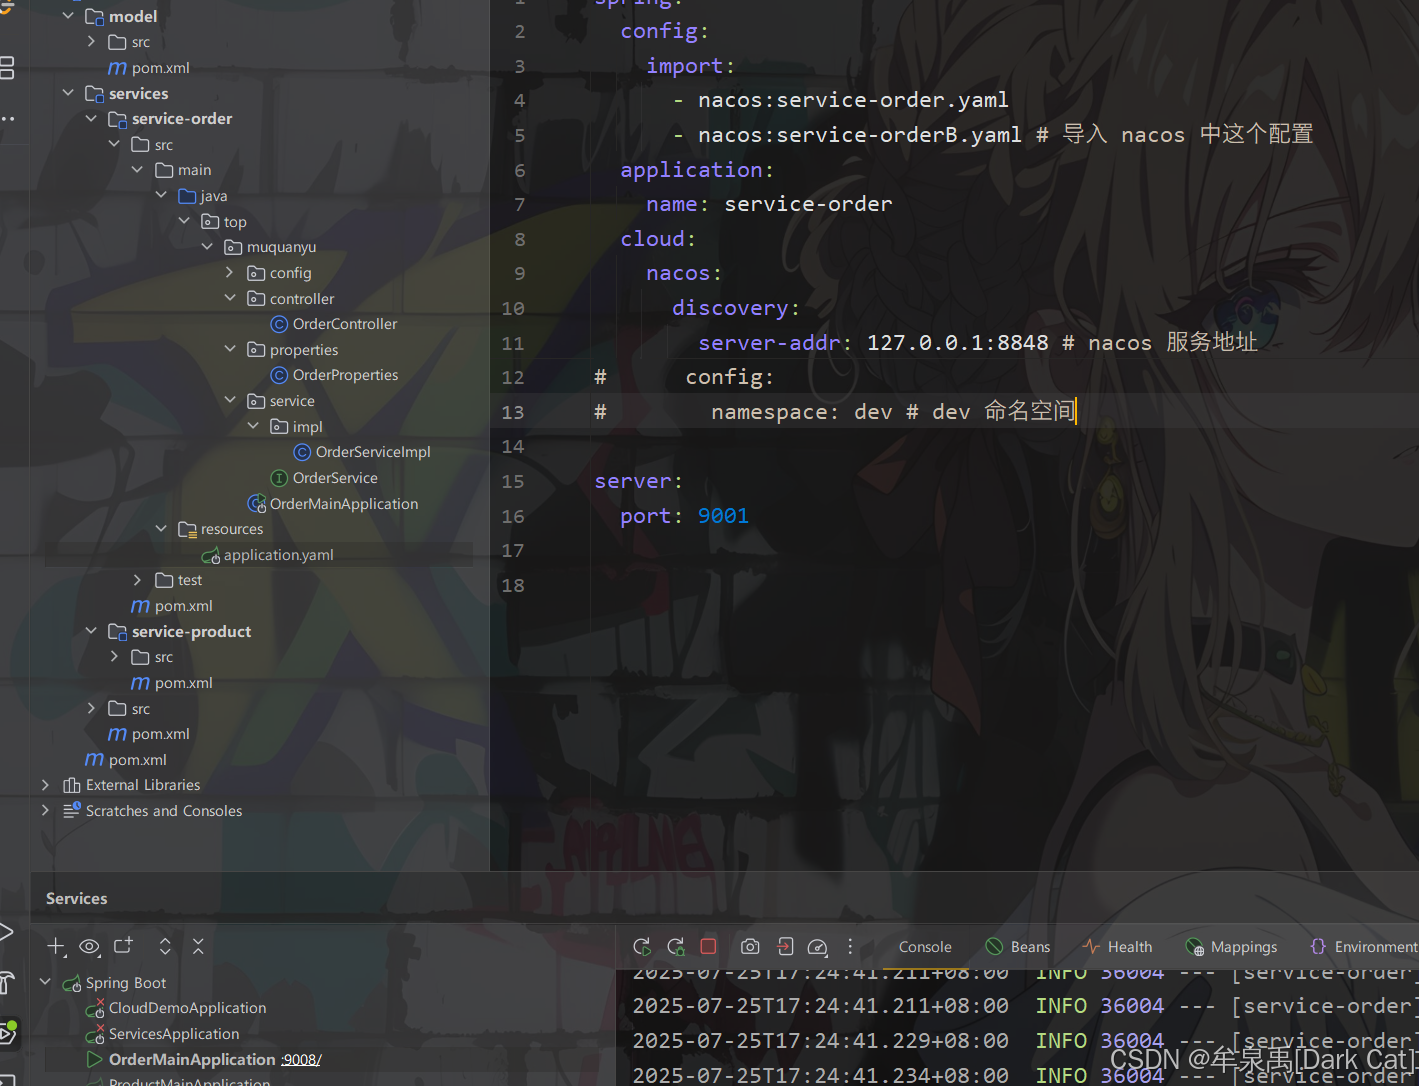Collapse the main folder
Viewport: 1419px width, 1086px height.
137,170
